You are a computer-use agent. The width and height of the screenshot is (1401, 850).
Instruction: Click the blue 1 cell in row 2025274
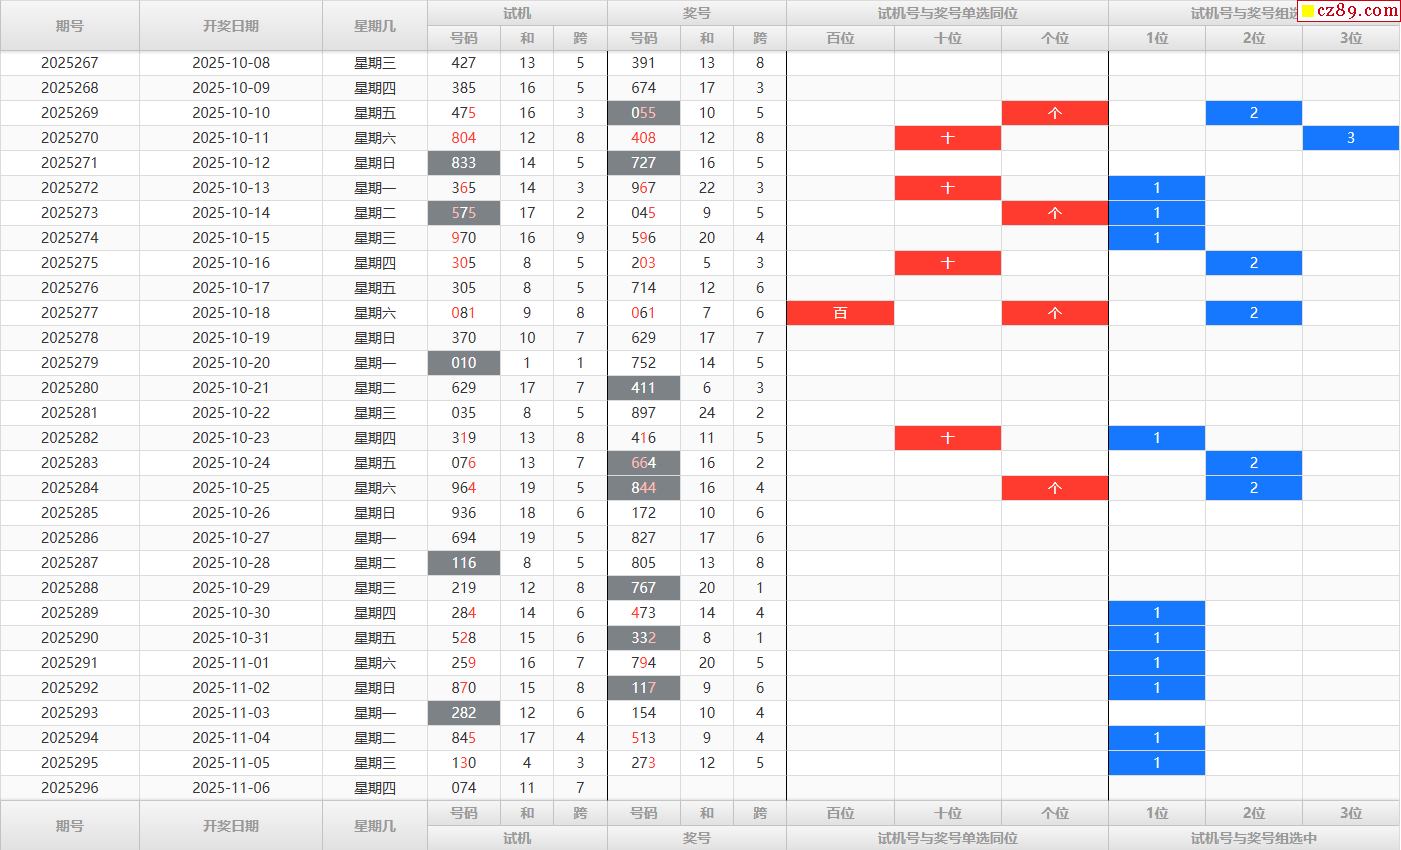tap(1157, 238)
